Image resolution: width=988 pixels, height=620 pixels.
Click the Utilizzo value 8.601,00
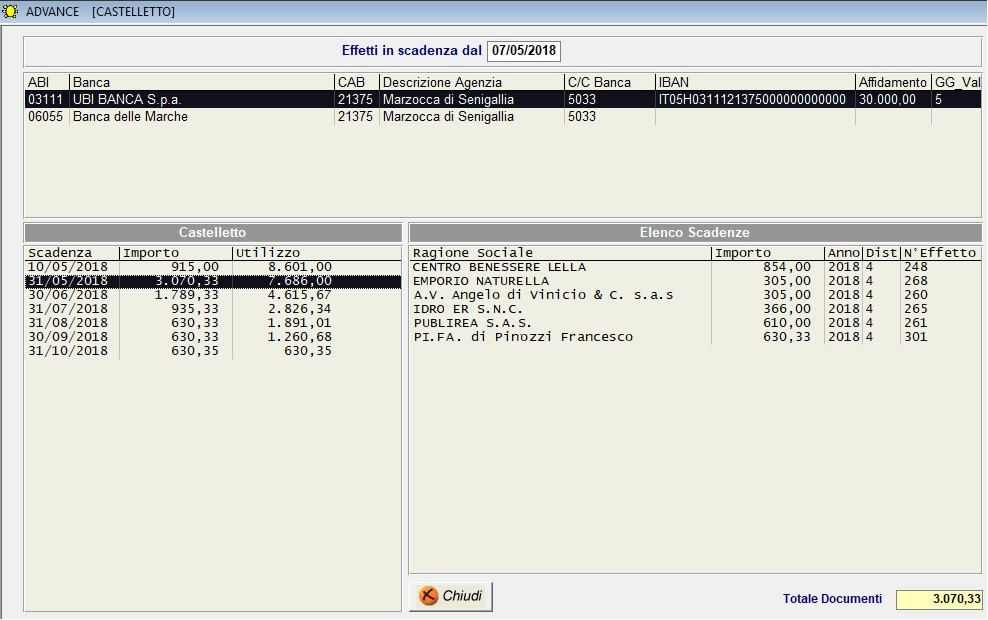coord(300,267)
